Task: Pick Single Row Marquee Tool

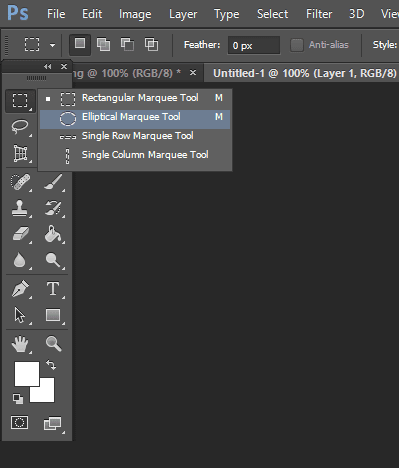Action: pyautogui.click(x=135, y=136)
